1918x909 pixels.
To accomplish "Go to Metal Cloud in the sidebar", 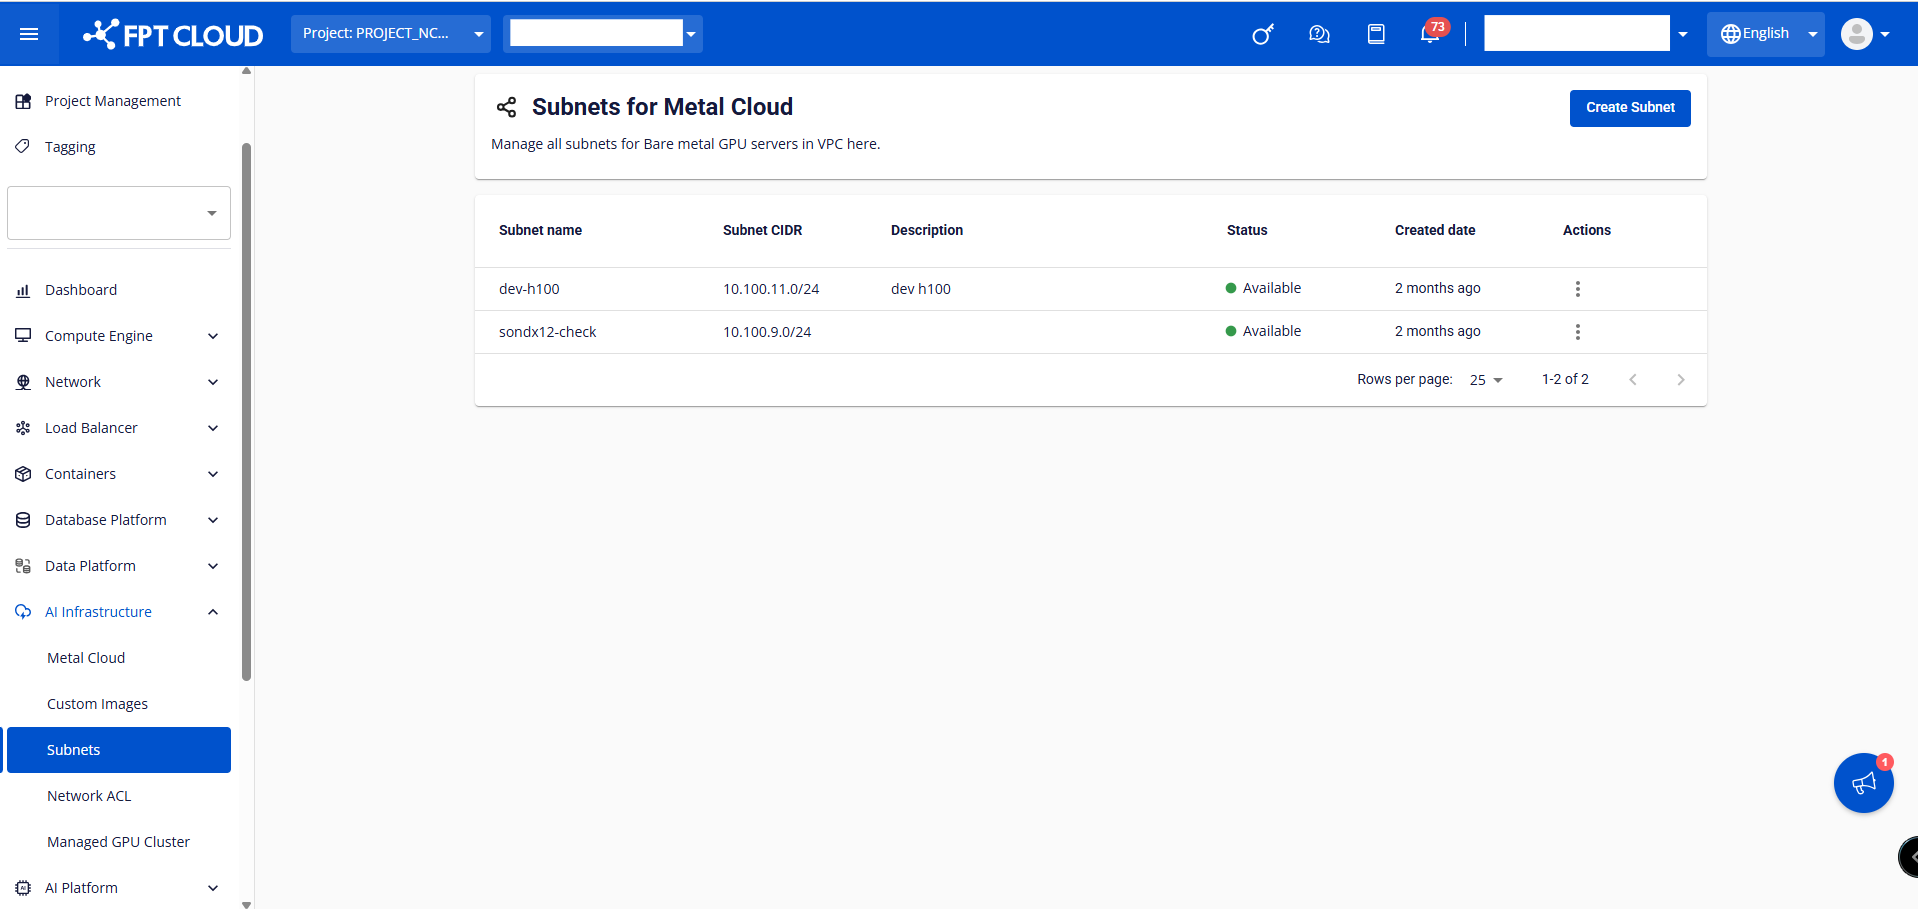I will 86,658.
